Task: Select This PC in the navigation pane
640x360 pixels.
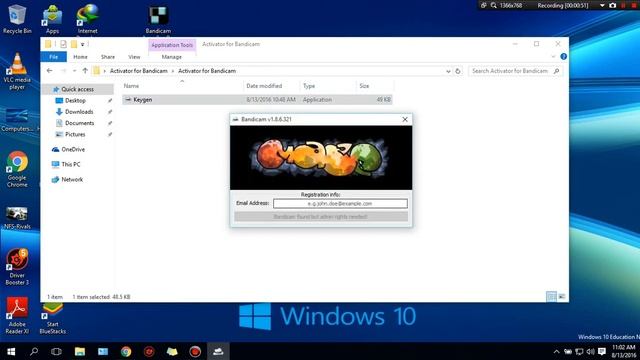Action: (x=71, y=164)
